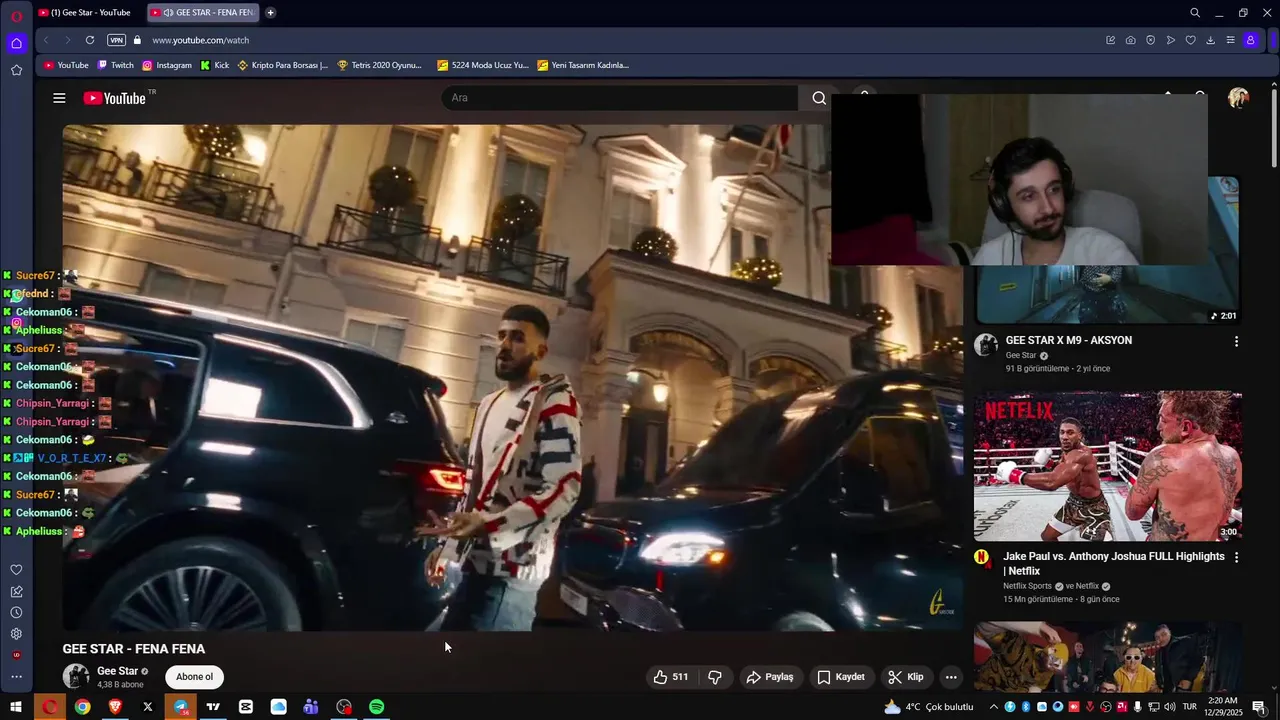The width and height of the screenshot is (1280, 720).
Task: Open Opera sidebar history clock icon
Action: coord(16,612)
